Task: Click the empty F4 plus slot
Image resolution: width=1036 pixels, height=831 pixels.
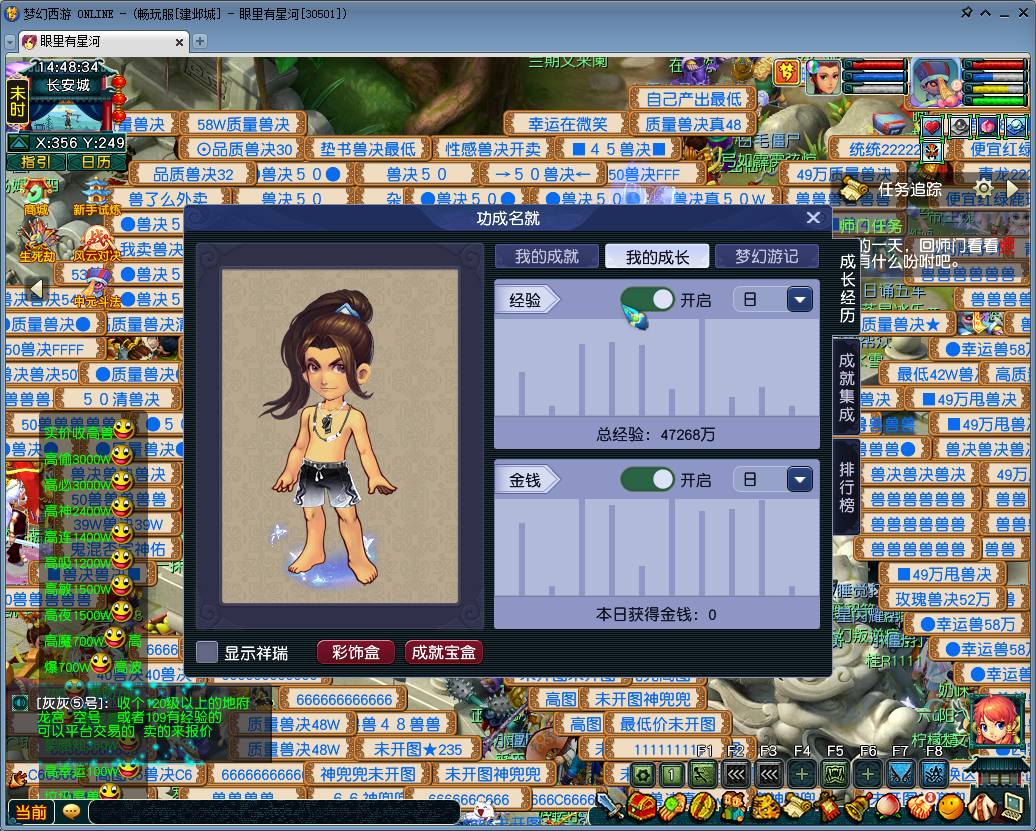Action: pyautogui.click(x=801, y=774)
